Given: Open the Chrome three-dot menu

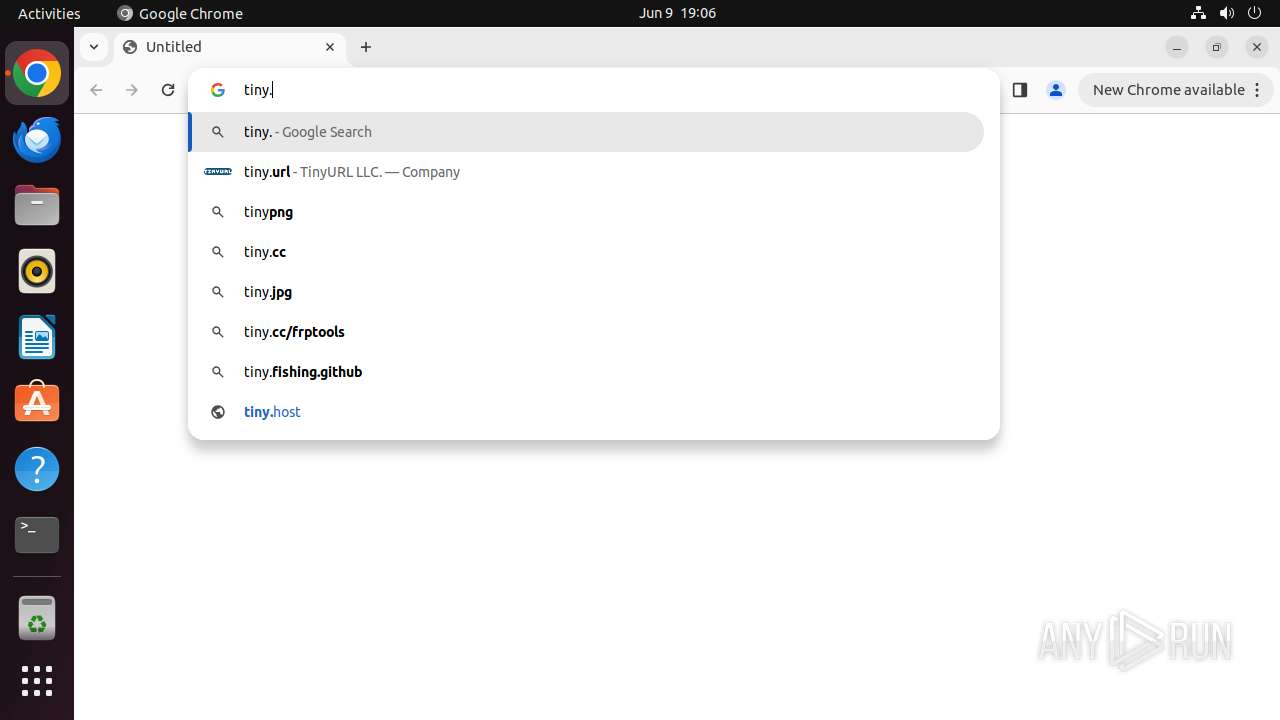Looking at the screenshot, I should [1257, 90].
